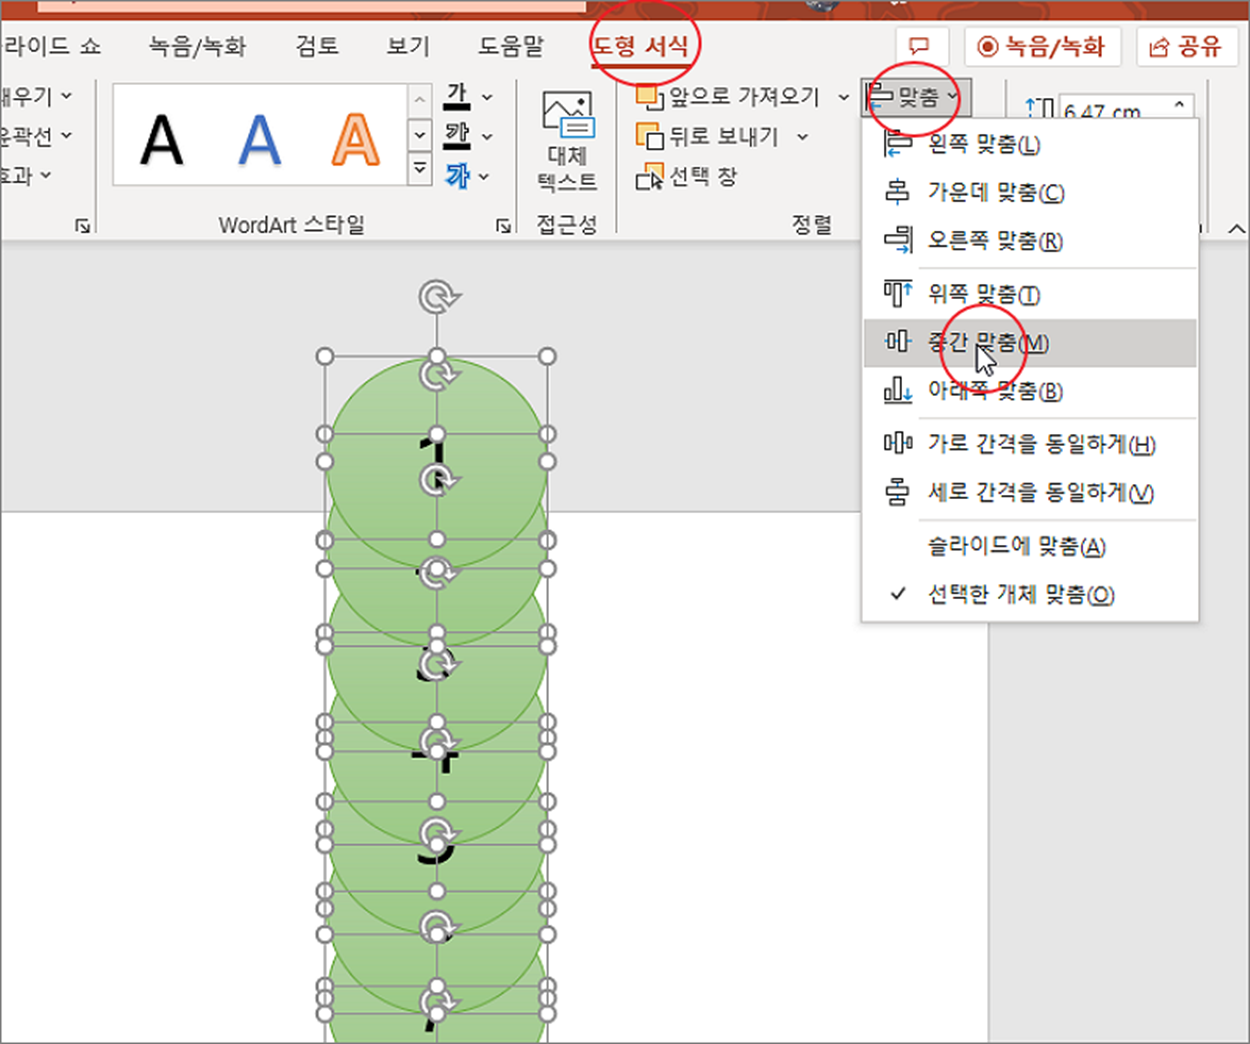Image resolution: width=1250 pixels, height=1044 pixels.
Task: Open the 맞춤 align dropdown
Action: pyautogui.click(x=915, y=97)
